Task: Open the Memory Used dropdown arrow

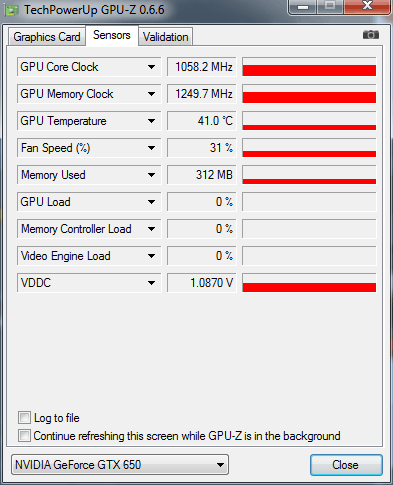Action: pos(151,175)
